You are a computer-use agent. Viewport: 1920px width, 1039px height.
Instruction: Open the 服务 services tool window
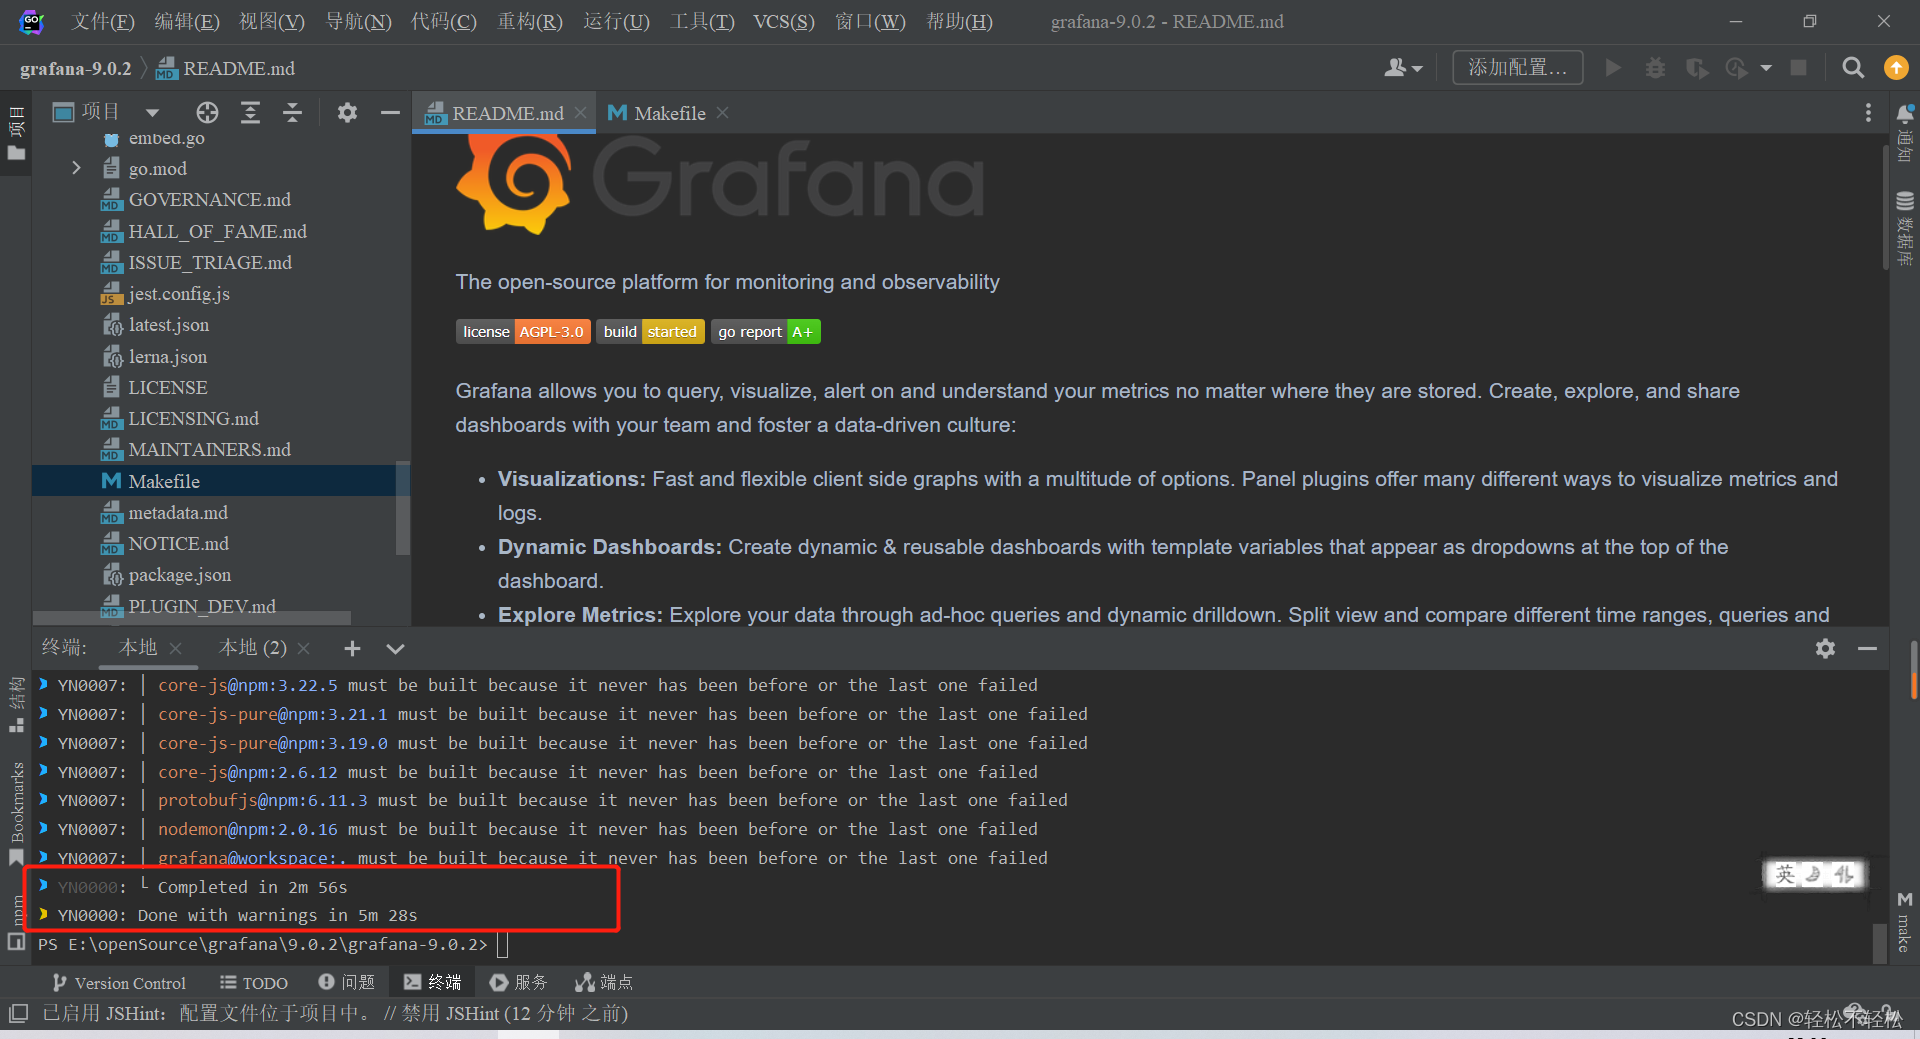[518, 983]
